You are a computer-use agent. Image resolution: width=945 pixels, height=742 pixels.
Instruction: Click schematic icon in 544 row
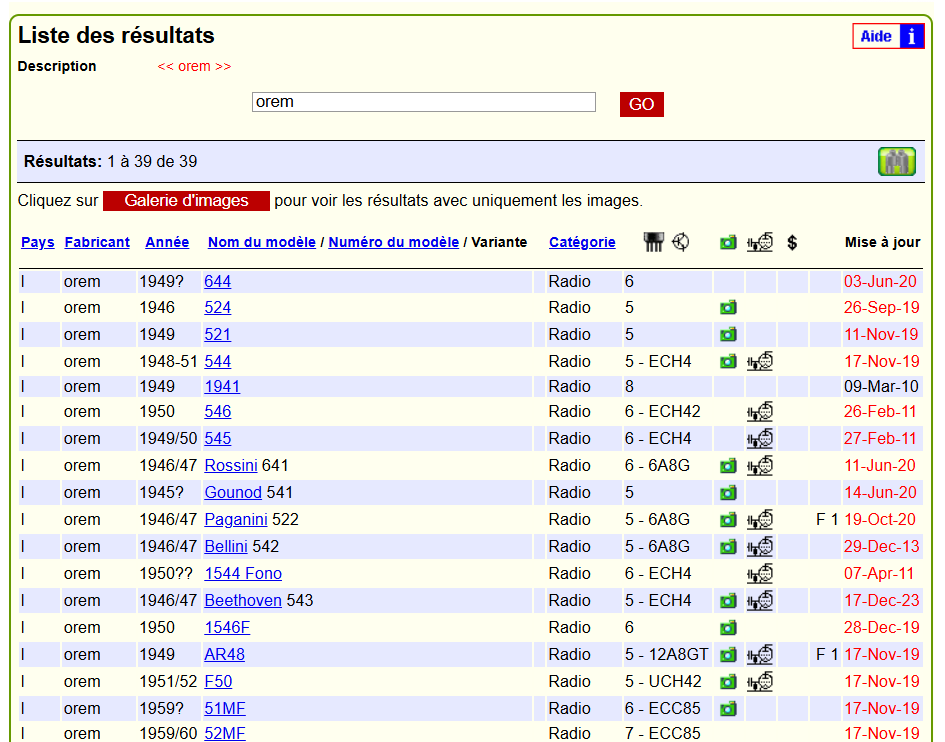760,362
